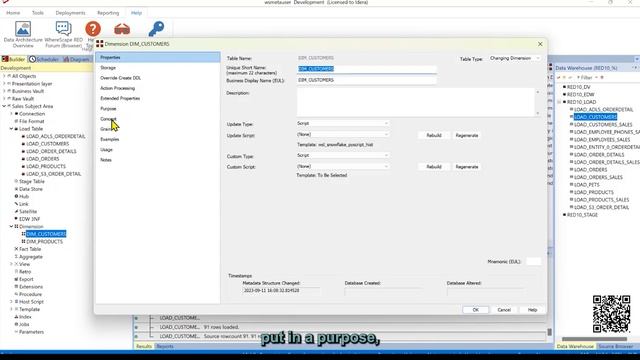This screenshot has height=360, width=640.
Task: Open the Notes page in dialog
Action: [106, 160]
